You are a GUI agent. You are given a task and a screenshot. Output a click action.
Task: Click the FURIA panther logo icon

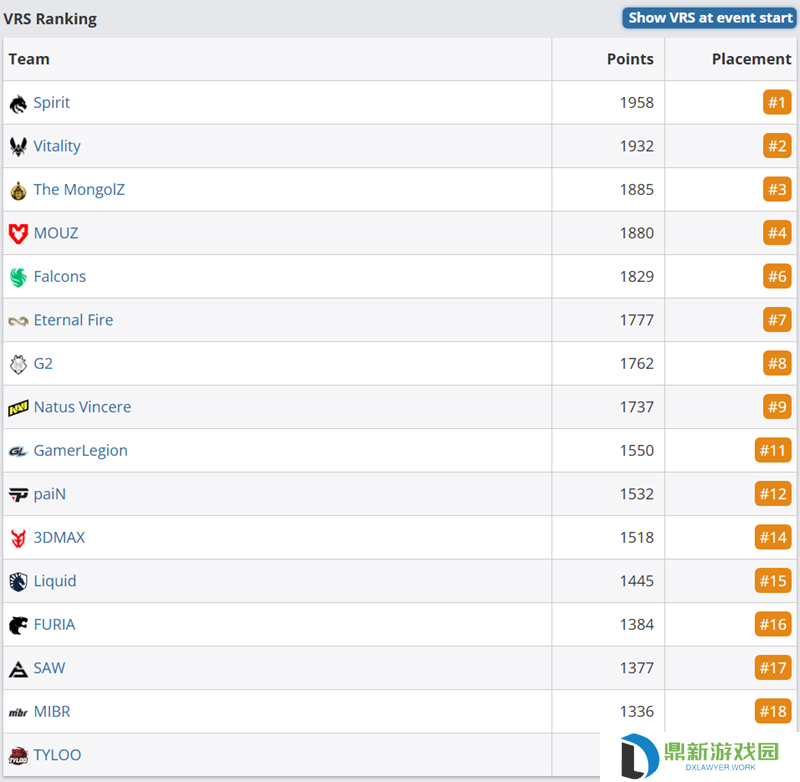18,625
